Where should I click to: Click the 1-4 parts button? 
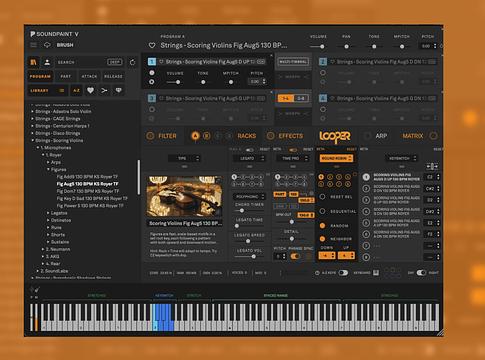(285, 98)
